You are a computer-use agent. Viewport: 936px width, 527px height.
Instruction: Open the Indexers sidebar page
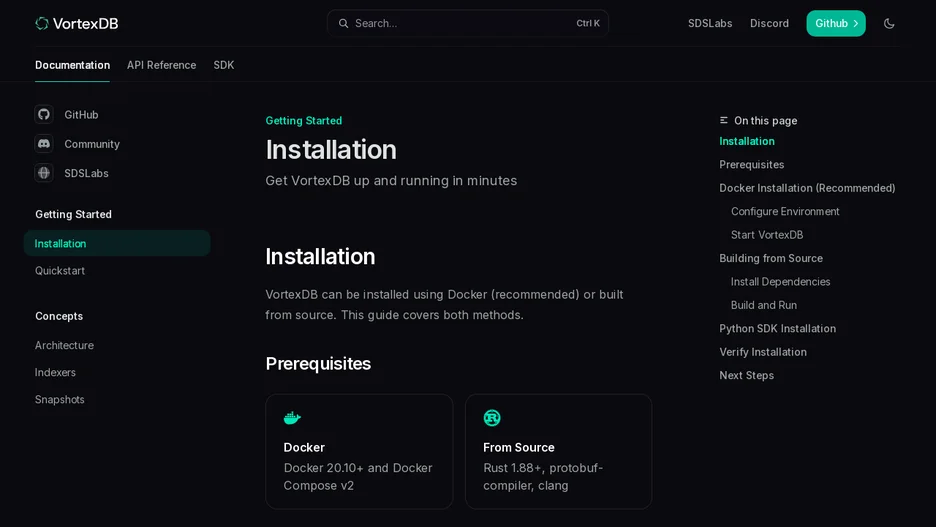(x=55, y=372)
